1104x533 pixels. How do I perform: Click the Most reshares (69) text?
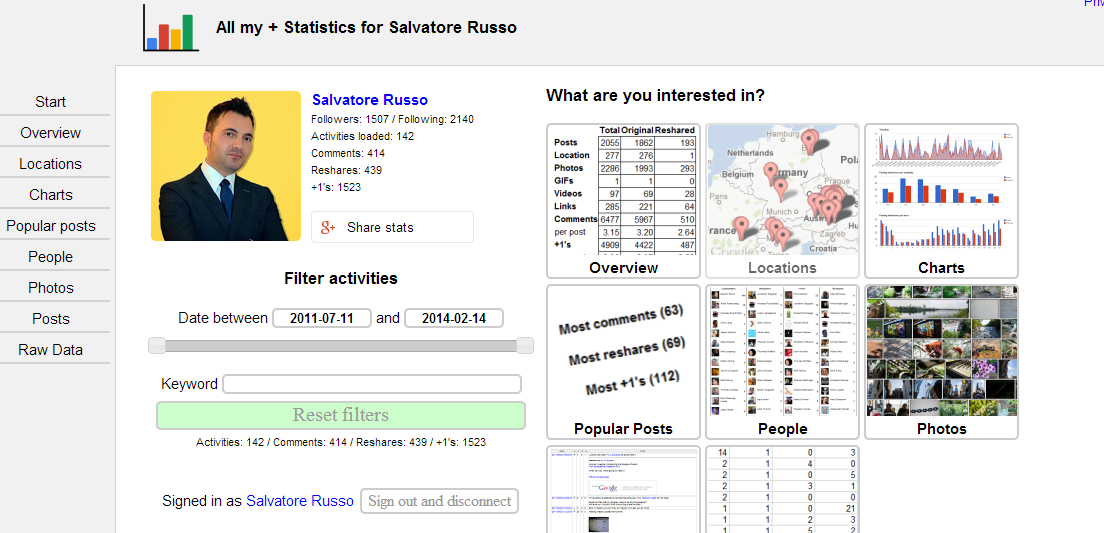point(627,351)
